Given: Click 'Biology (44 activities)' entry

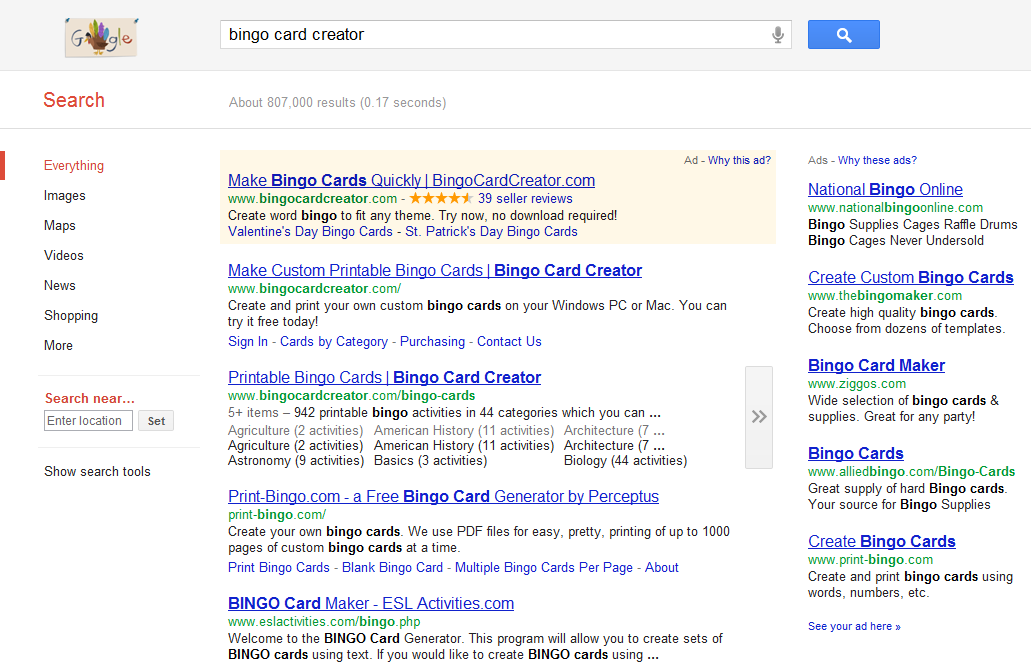Looking at the screenshot, I should pos(625,460).
